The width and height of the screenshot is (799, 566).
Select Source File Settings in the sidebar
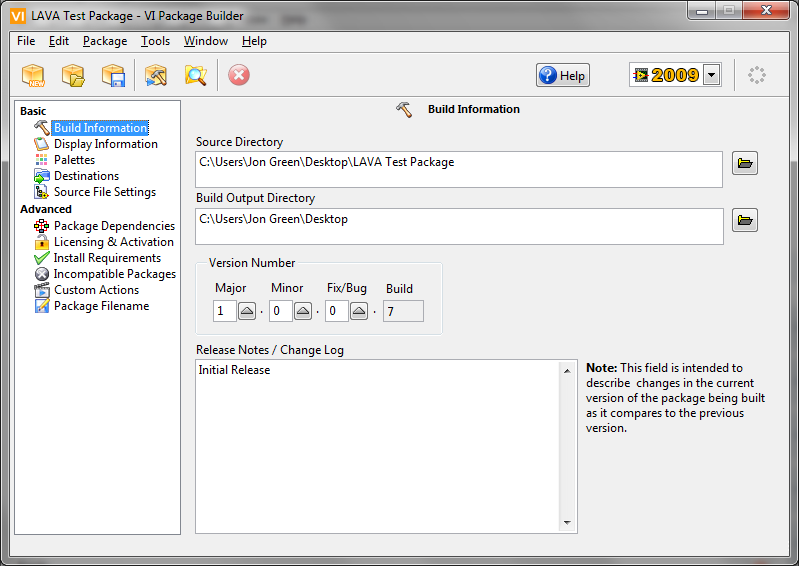[x=104, y=192]
